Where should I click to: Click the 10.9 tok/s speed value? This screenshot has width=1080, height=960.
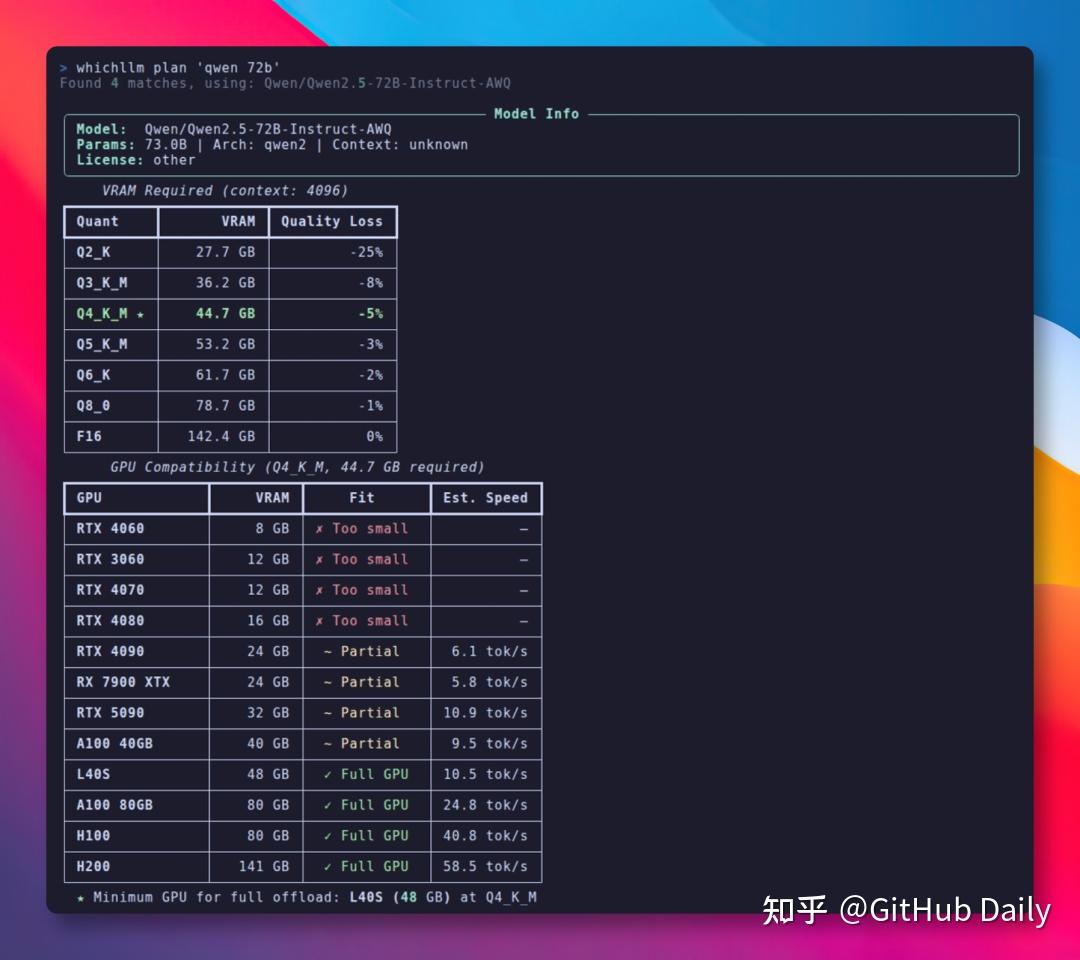point(486,713)
